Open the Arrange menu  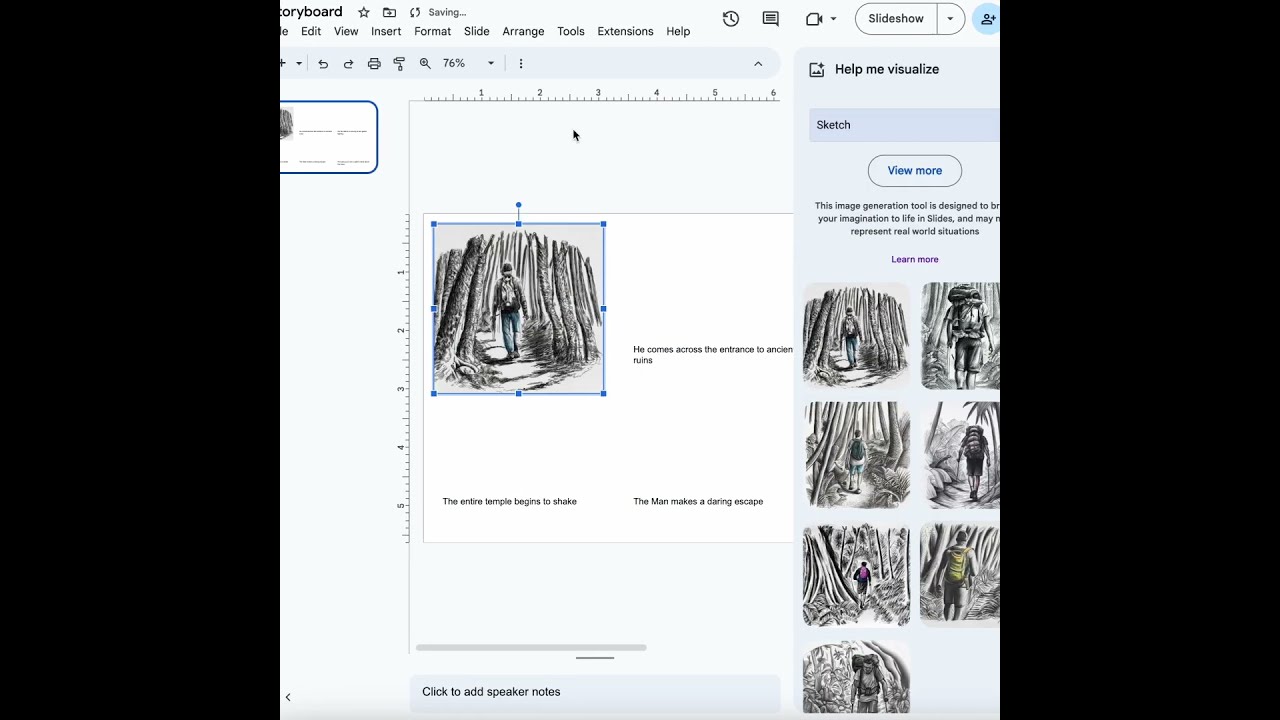pyautogui.click(x=523, y=31)
